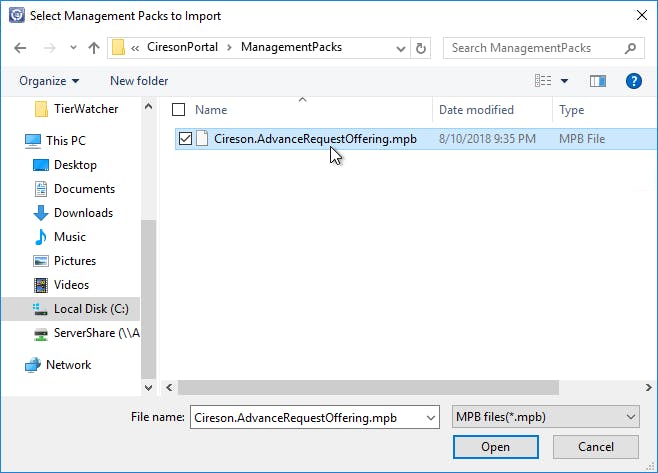Expand the address bar history dropdown

pyautogui.click(x=401, y=49)
